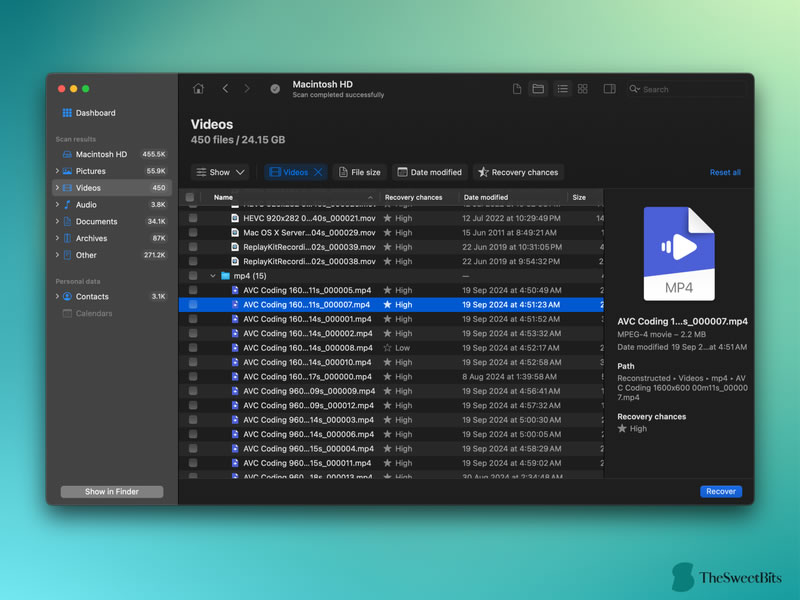
Task: Open the Recovery chances filter
Action: (x=518, y=172)
